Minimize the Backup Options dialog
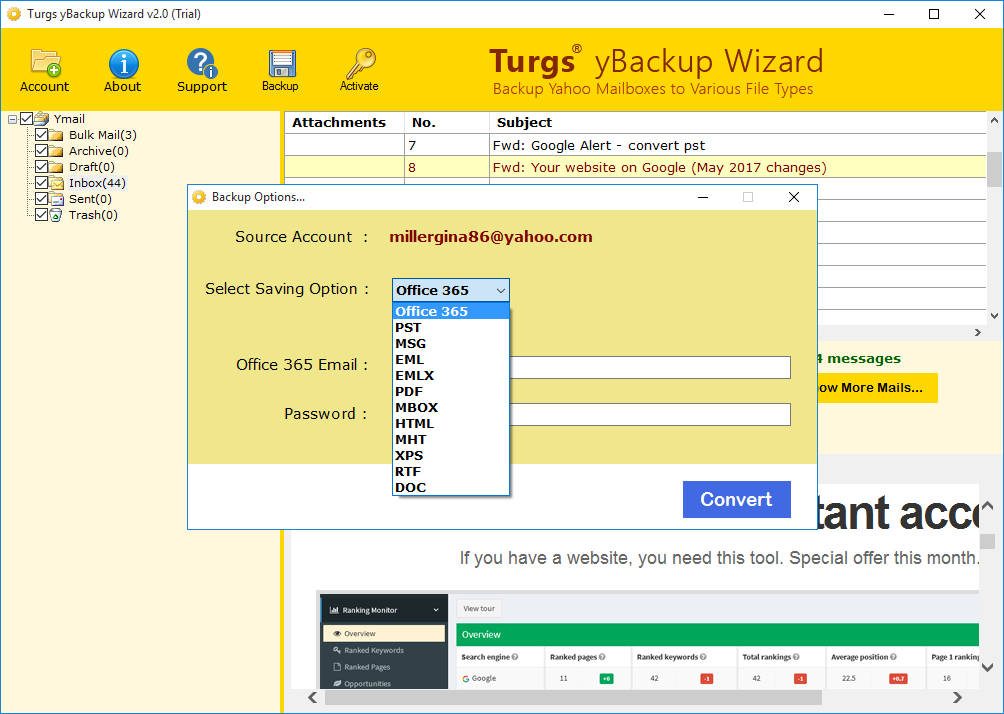Image resolution: width=1004 pixels, height=714 pixels. pos(703,197)
